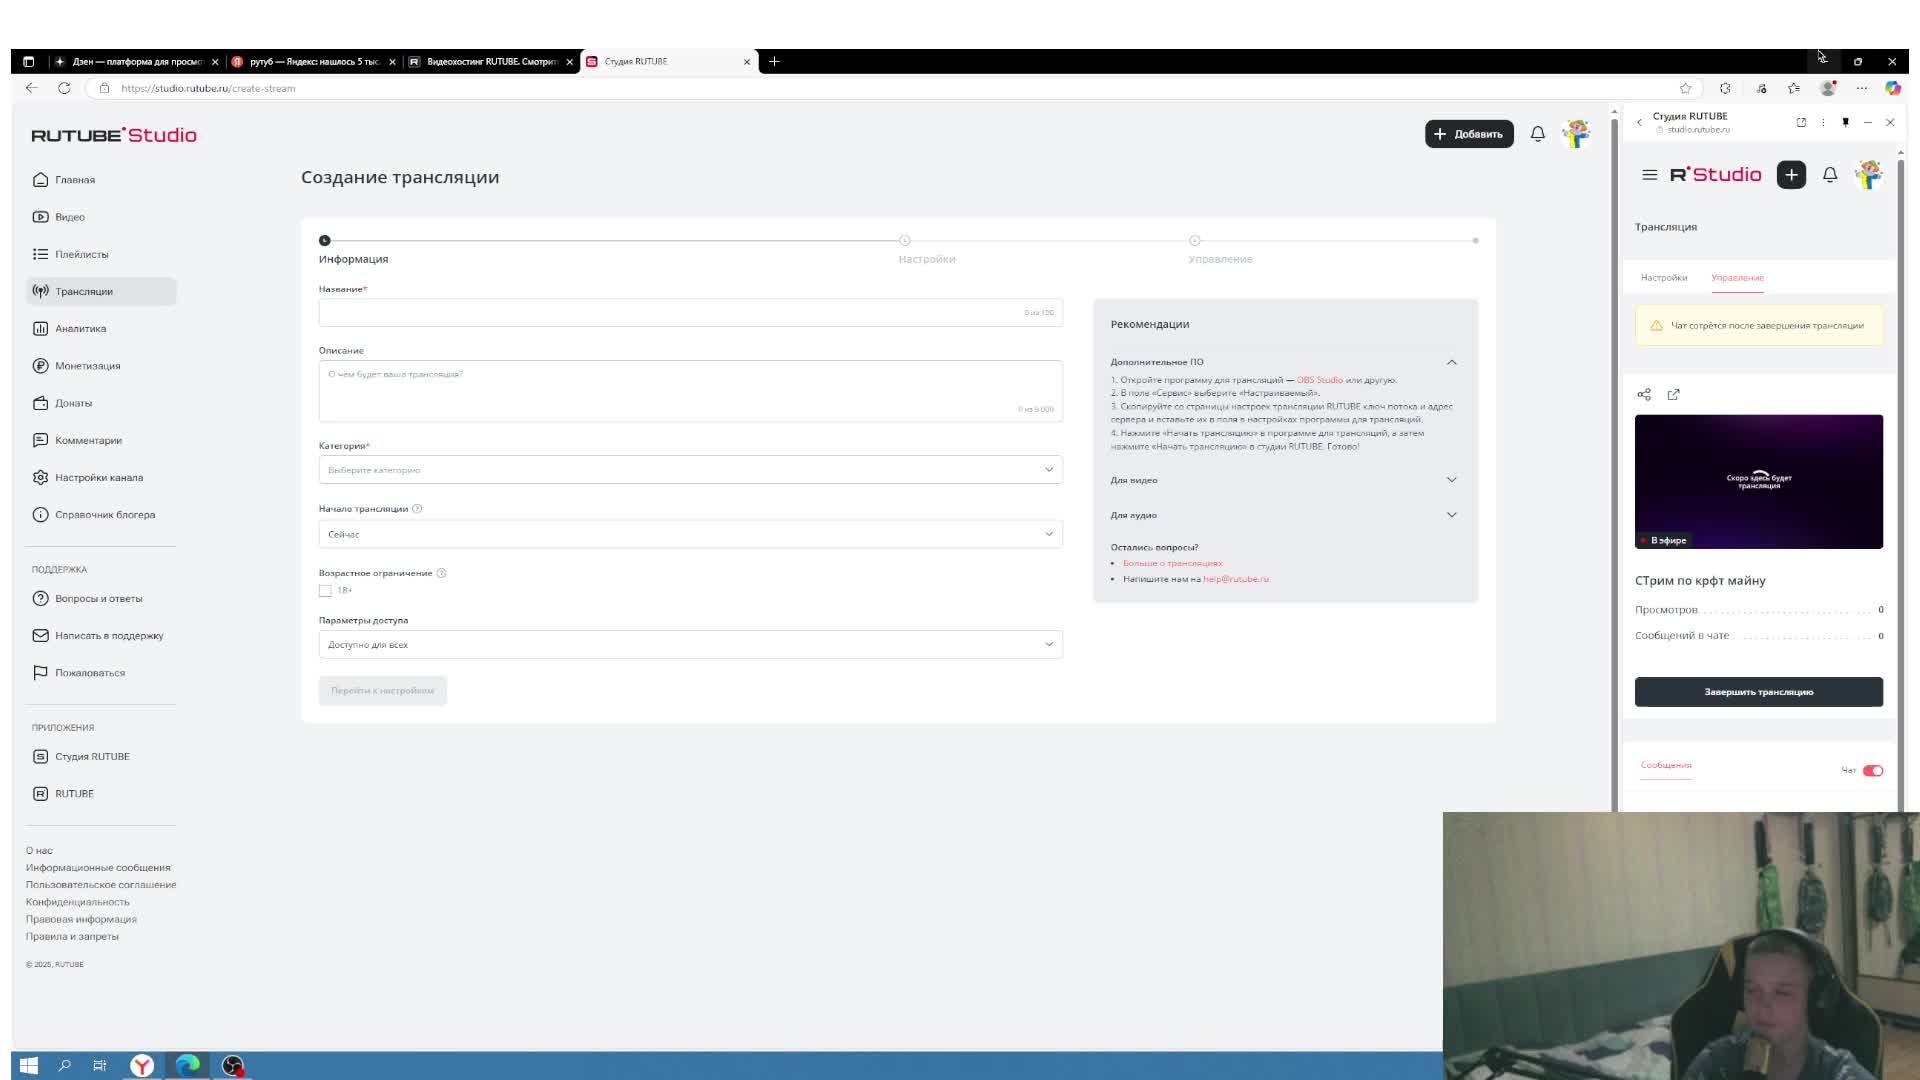Select Трансляции in the left sidebar

tap(101, 291)
